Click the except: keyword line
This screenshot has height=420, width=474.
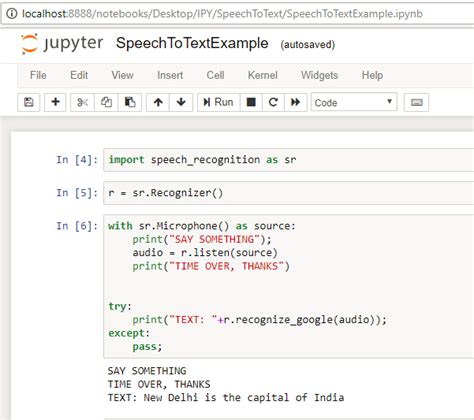129,333
